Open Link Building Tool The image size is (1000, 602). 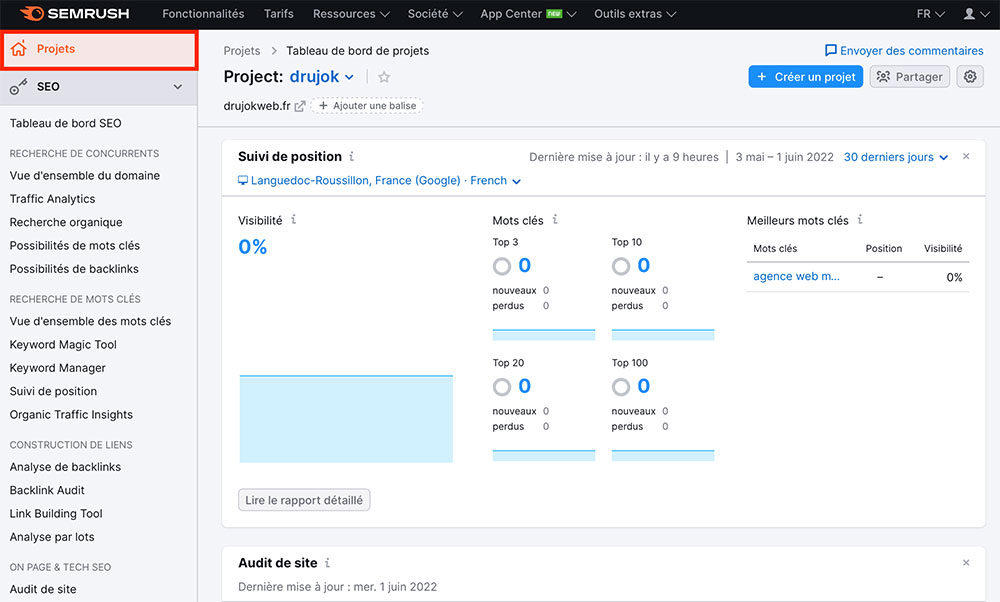(55, 513)
